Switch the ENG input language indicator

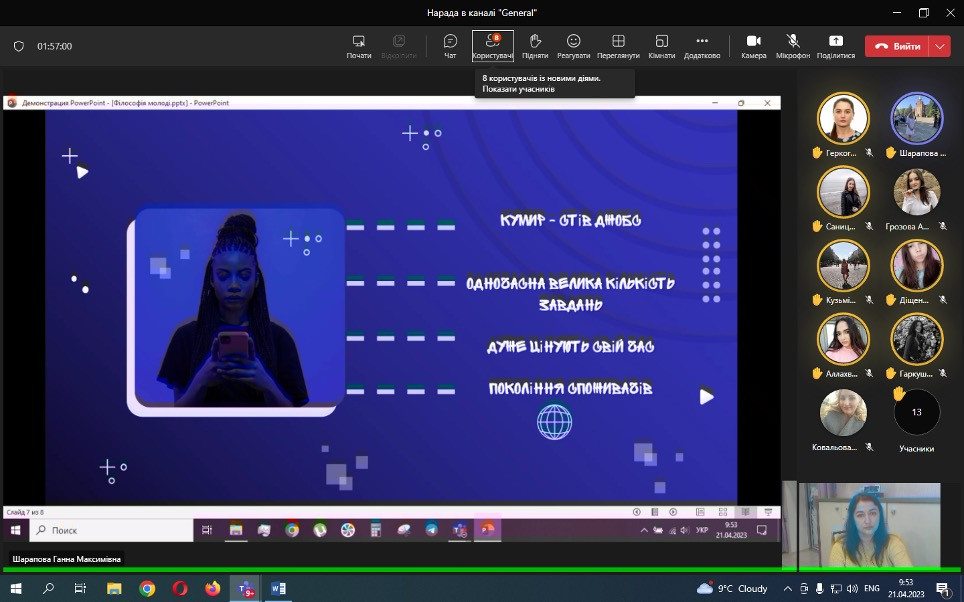pyautogui.click(x=872, y=588)
